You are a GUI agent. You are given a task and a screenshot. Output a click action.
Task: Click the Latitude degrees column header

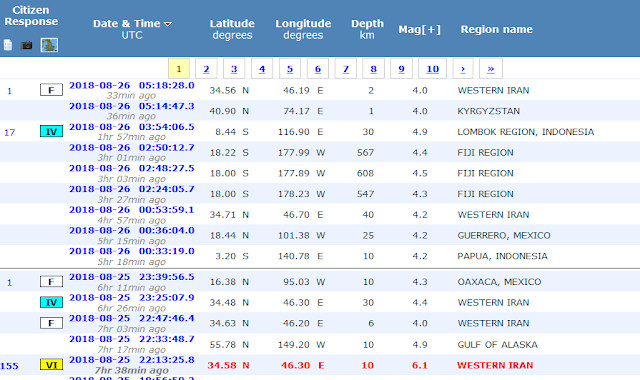232,29
